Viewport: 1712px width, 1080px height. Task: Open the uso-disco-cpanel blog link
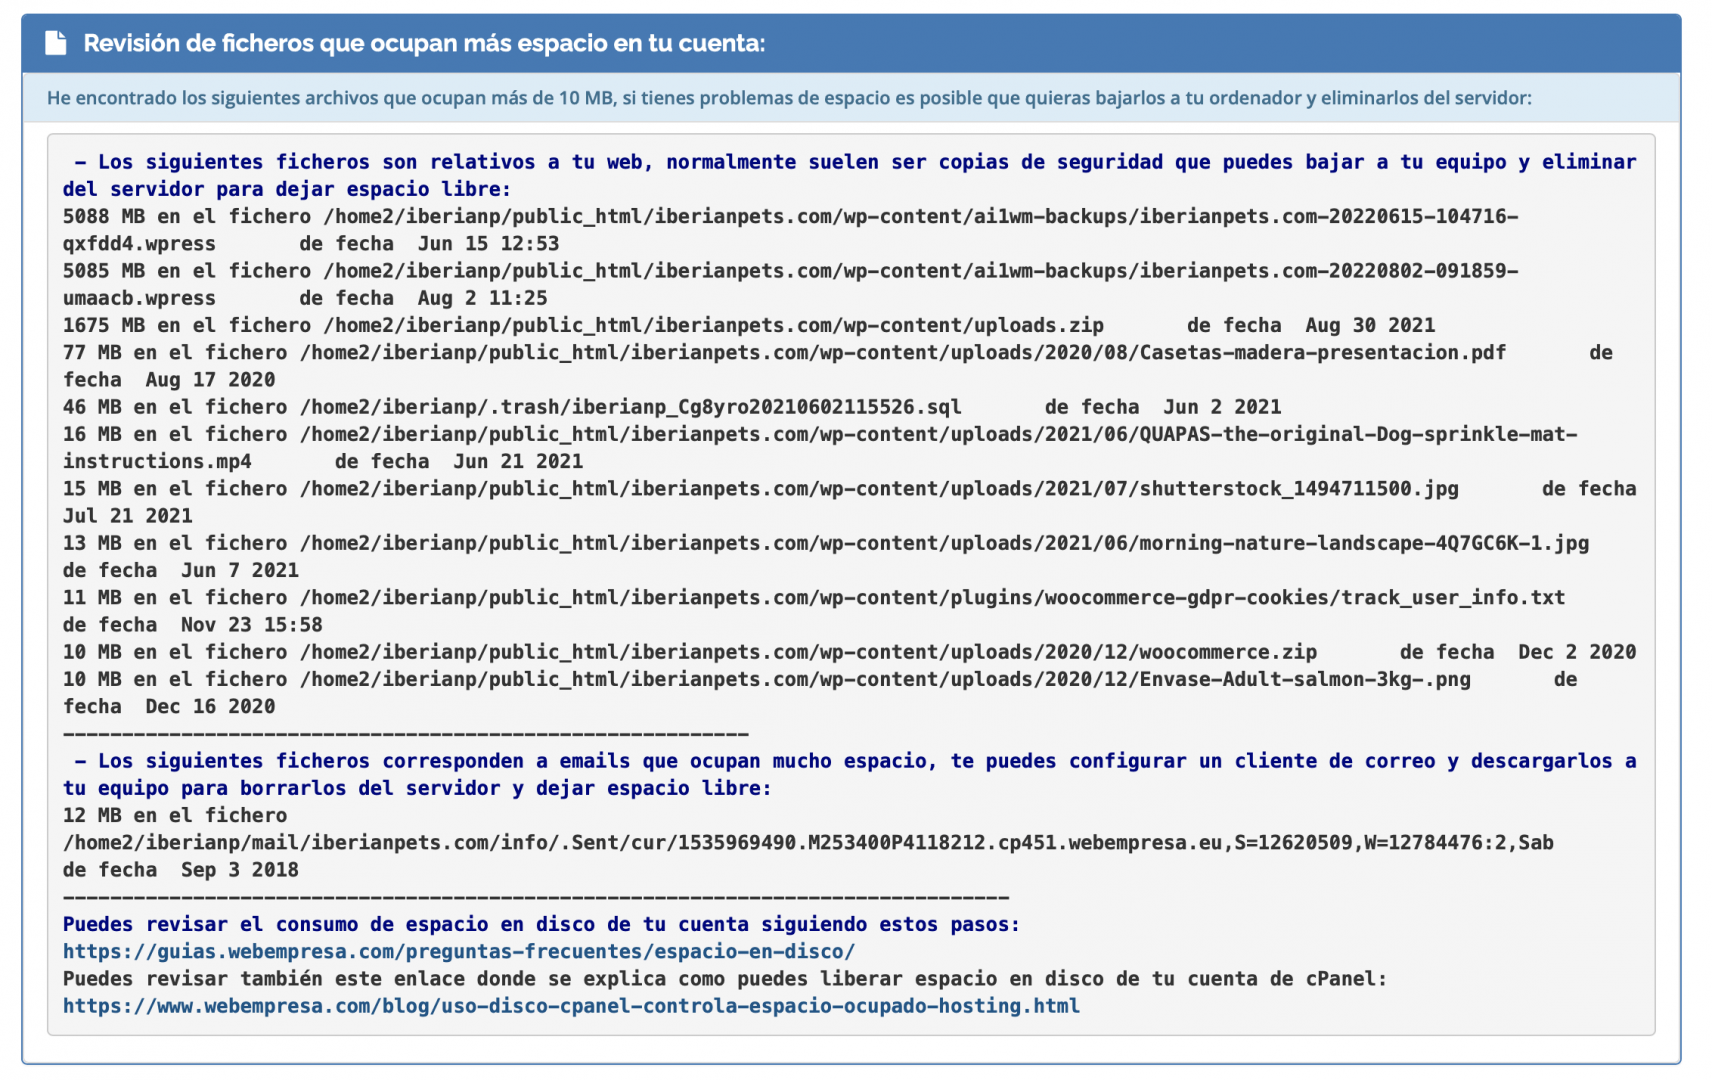571,1005
